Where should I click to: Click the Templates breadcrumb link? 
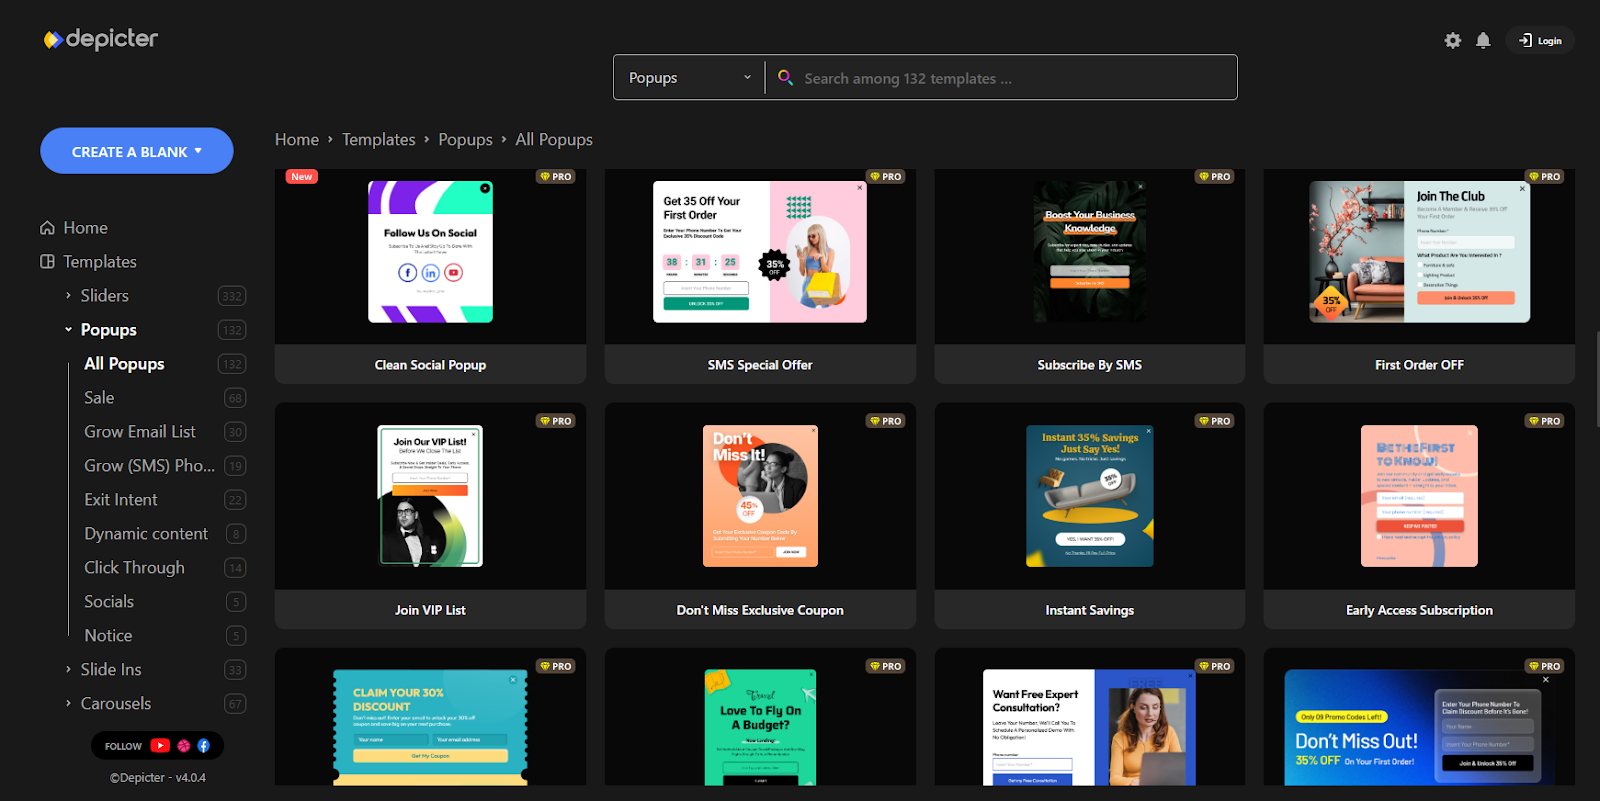(x=378, y=139)
